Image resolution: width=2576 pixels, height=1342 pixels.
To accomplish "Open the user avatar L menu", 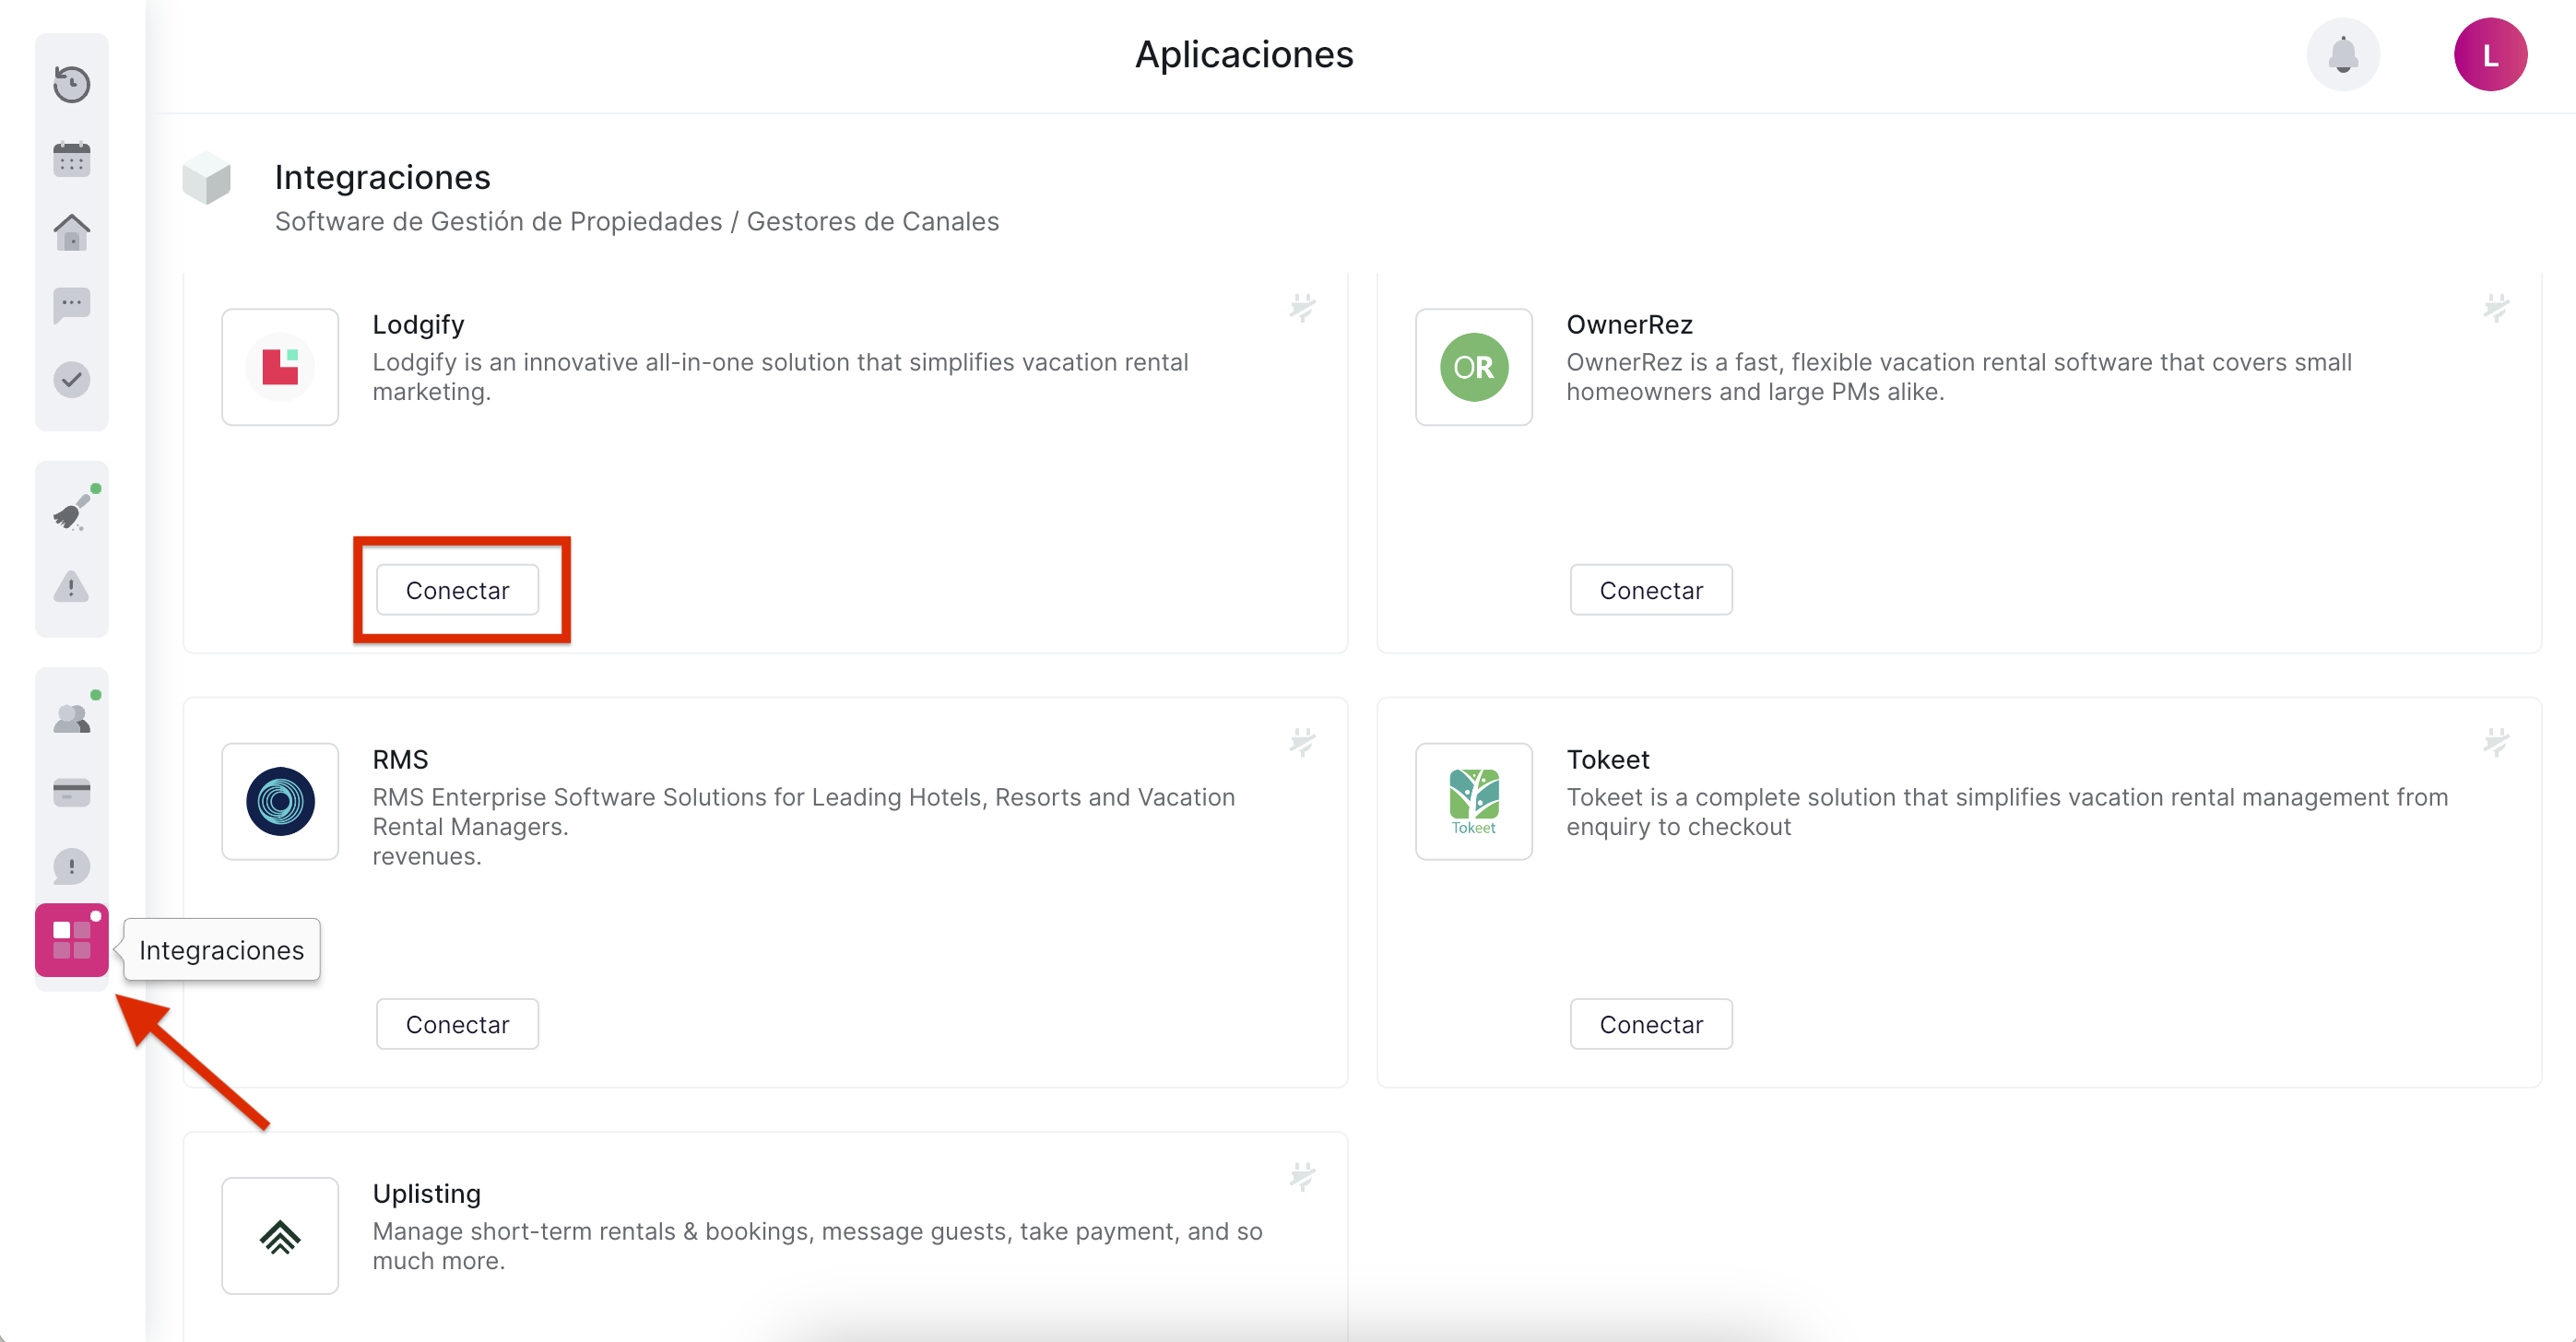I will (x=2489, y=54).
